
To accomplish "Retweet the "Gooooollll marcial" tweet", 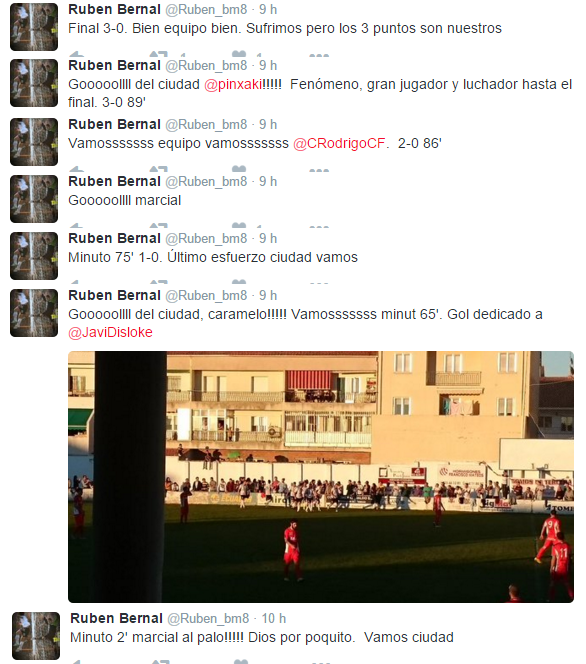I will click(159, 225).
